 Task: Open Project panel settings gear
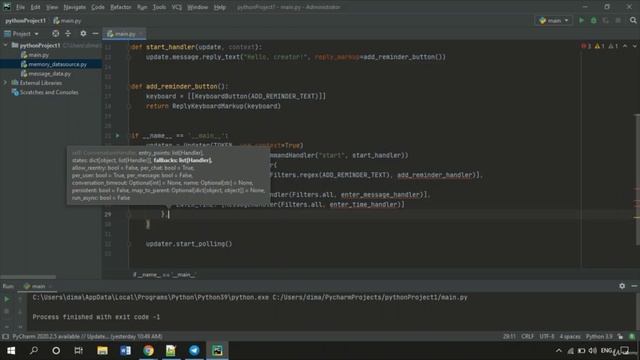coord(83,34)
